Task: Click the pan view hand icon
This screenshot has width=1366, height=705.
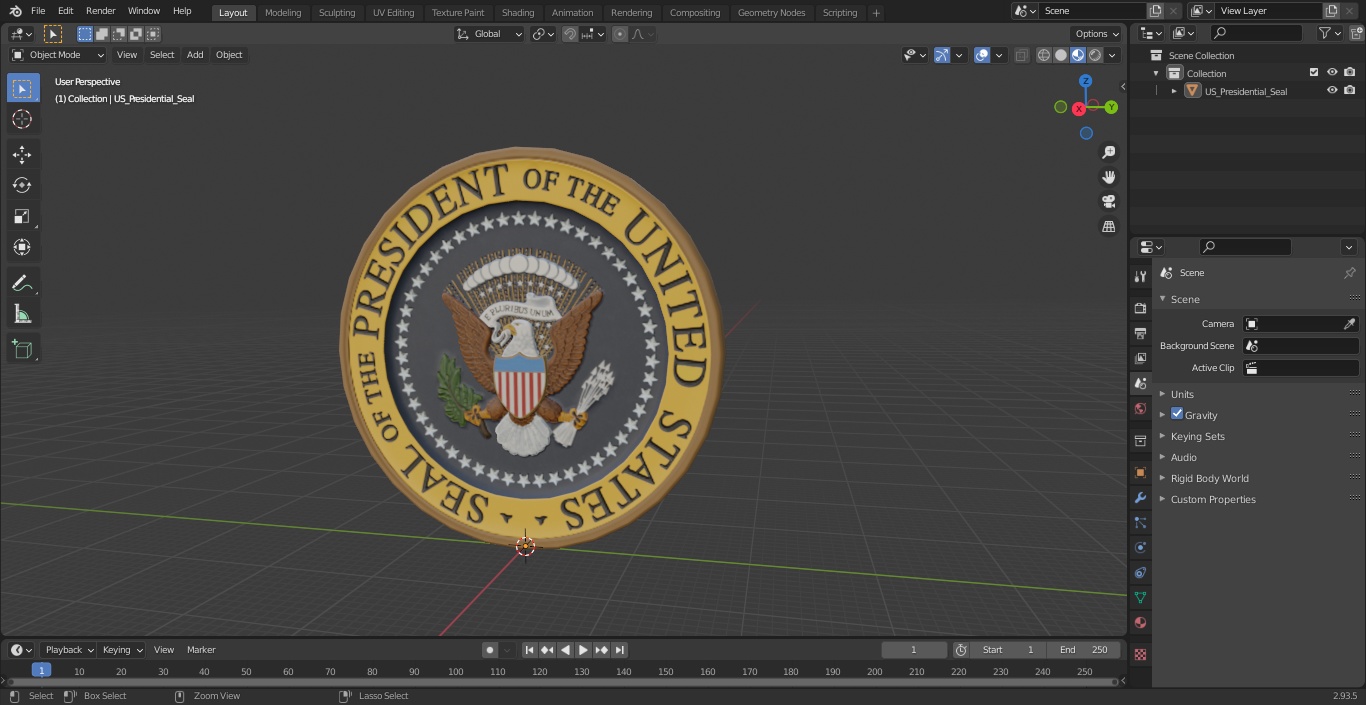Action: point(1108,177)
